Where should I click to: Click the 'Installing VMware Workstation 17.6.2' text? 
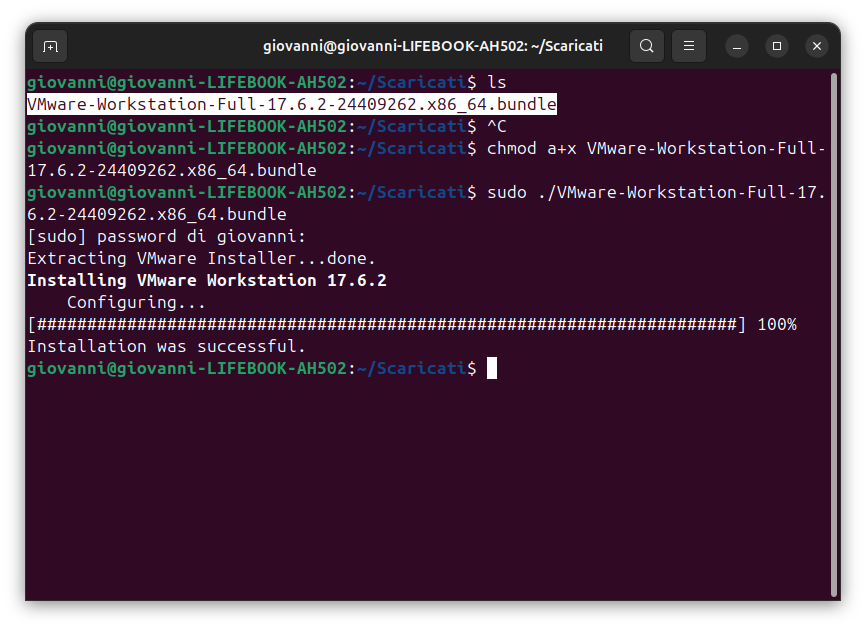[207, 281]
